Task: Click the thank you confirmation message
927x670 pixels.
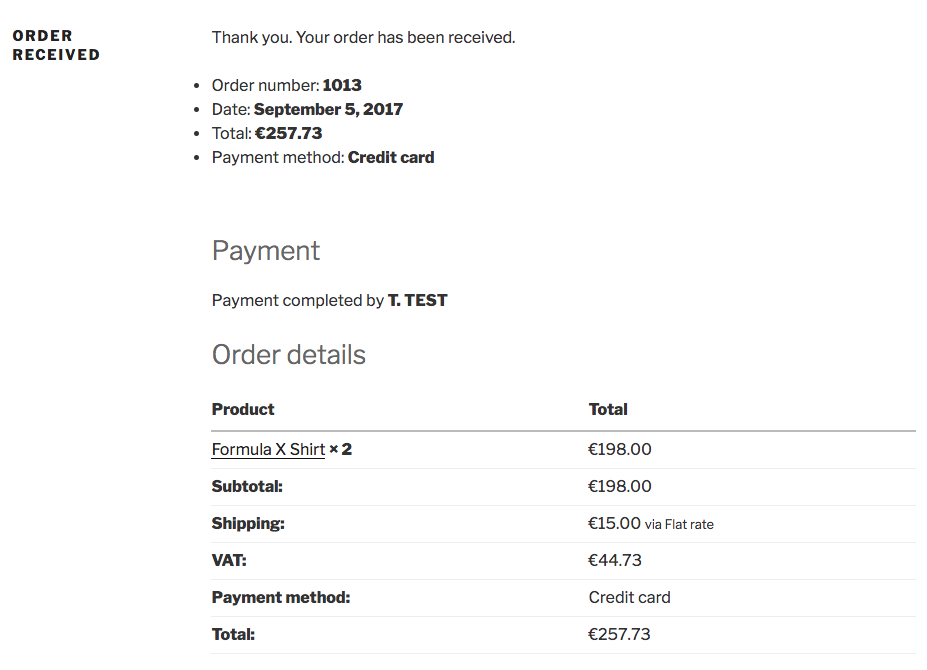Action: tap(363, 38)
